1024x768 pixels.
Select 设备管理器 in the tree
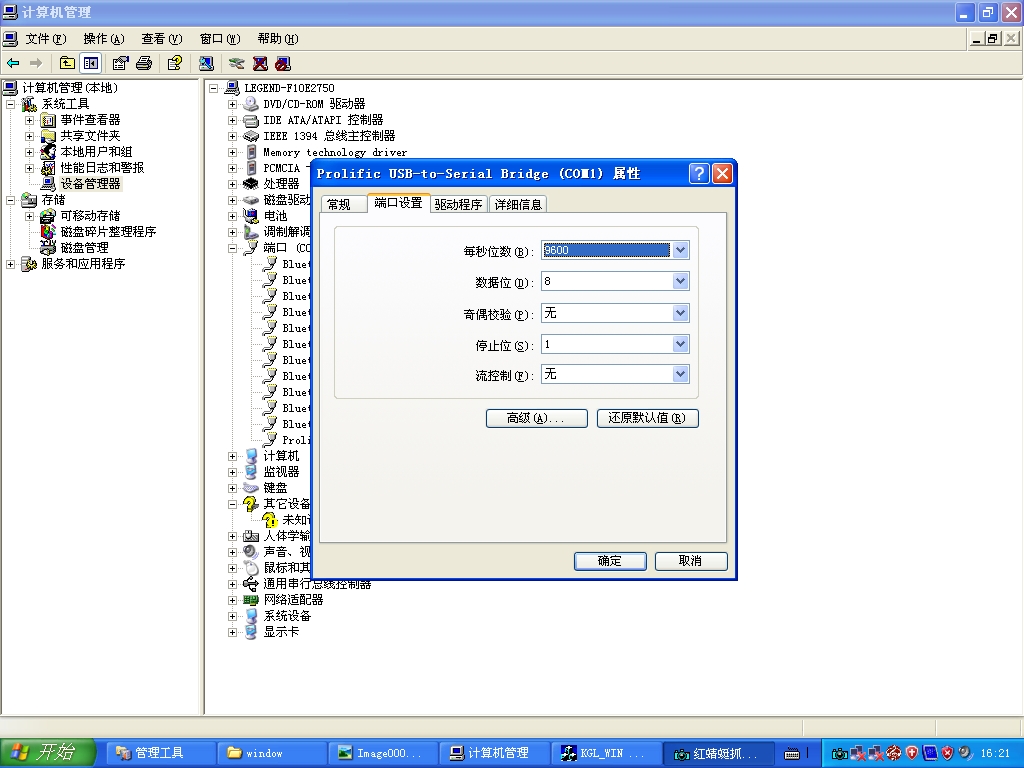pyautogui.click(x=90, y=184)
